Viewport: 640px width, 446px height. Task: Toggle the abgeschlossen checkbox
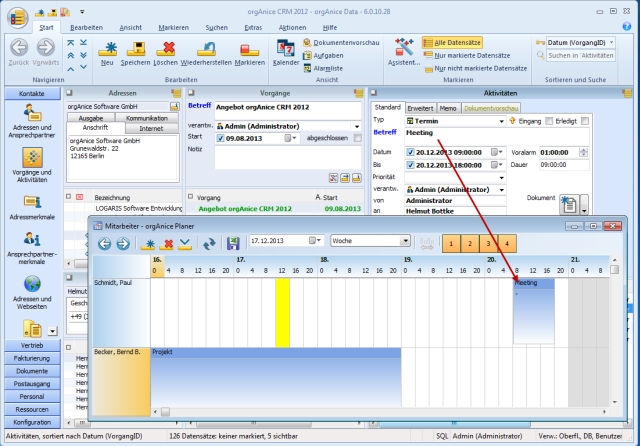358,138
